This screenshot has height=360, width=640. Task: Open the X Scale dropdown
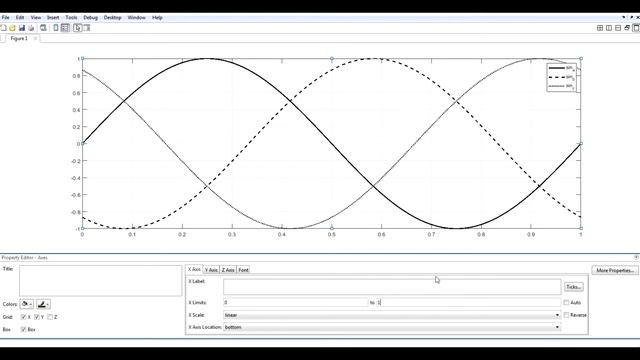[392, 315]
